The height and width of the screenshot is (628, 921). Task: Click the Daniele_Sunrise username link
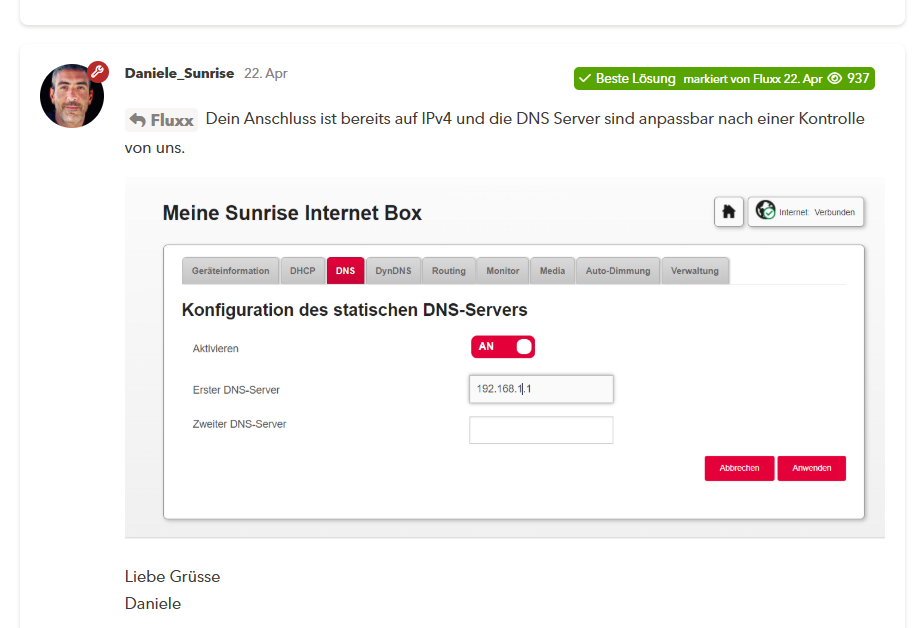click(179, 73)
